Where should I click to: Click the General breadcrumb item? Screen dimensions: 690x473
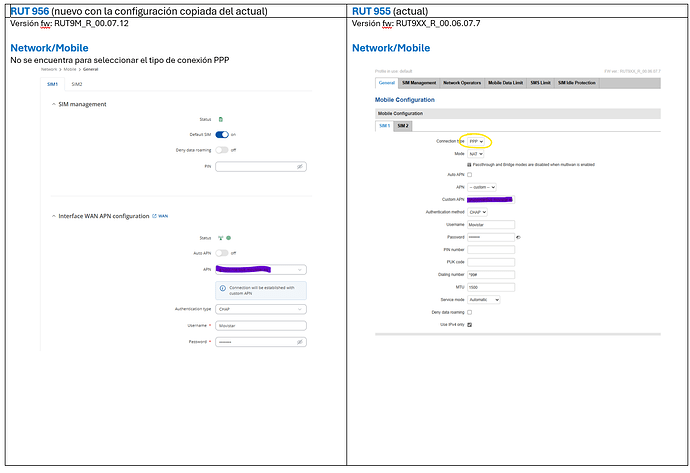(91, 70)
